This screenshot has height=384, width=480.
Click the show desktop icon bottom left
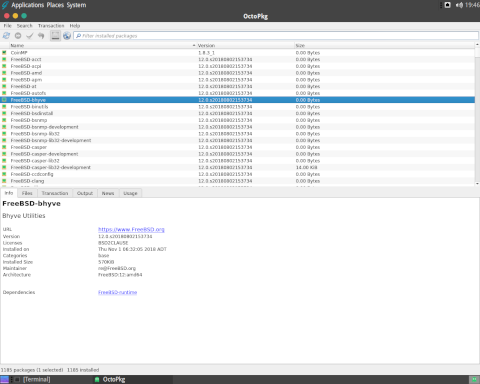coord(4,379)
